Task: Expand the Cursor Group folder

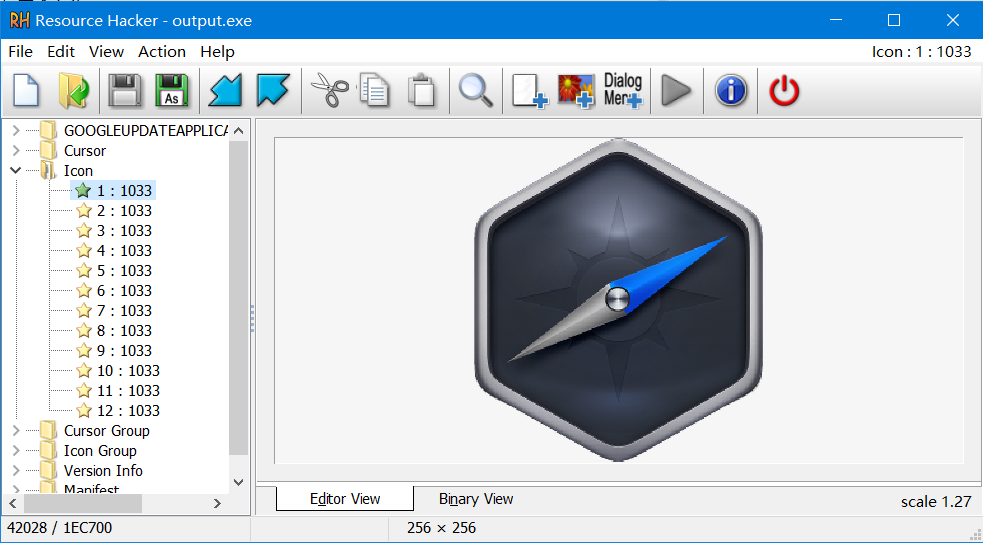Action: [16, 431]
